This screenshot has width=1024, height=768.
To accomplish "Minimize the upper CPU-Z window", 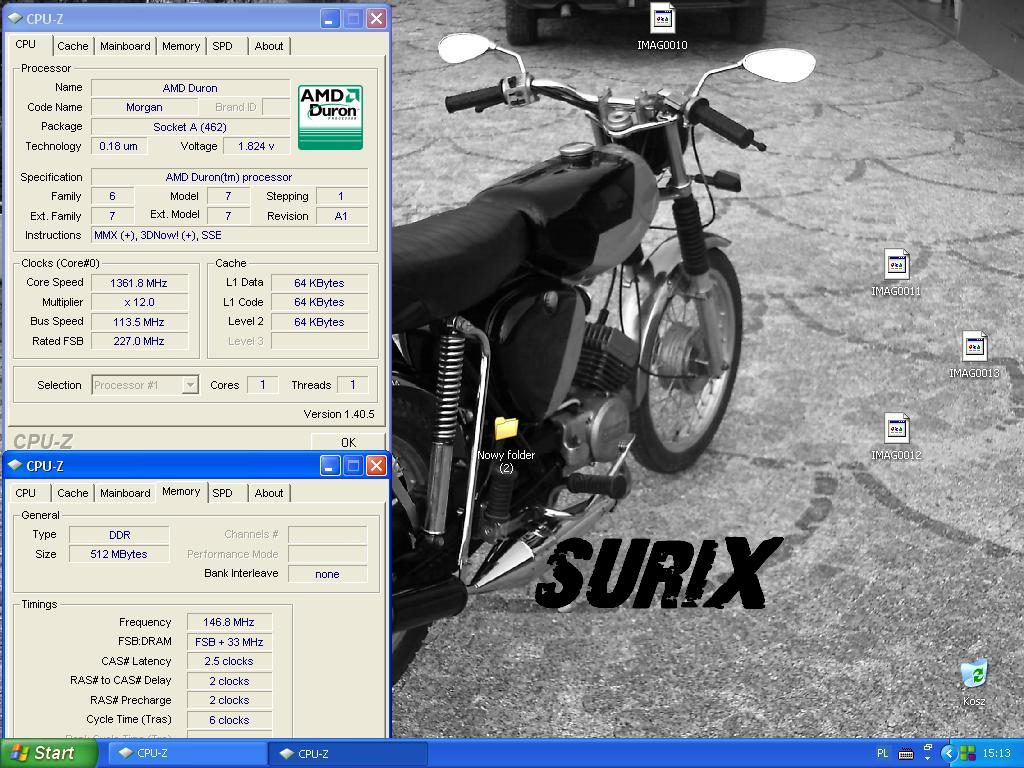I will [329, 18].
